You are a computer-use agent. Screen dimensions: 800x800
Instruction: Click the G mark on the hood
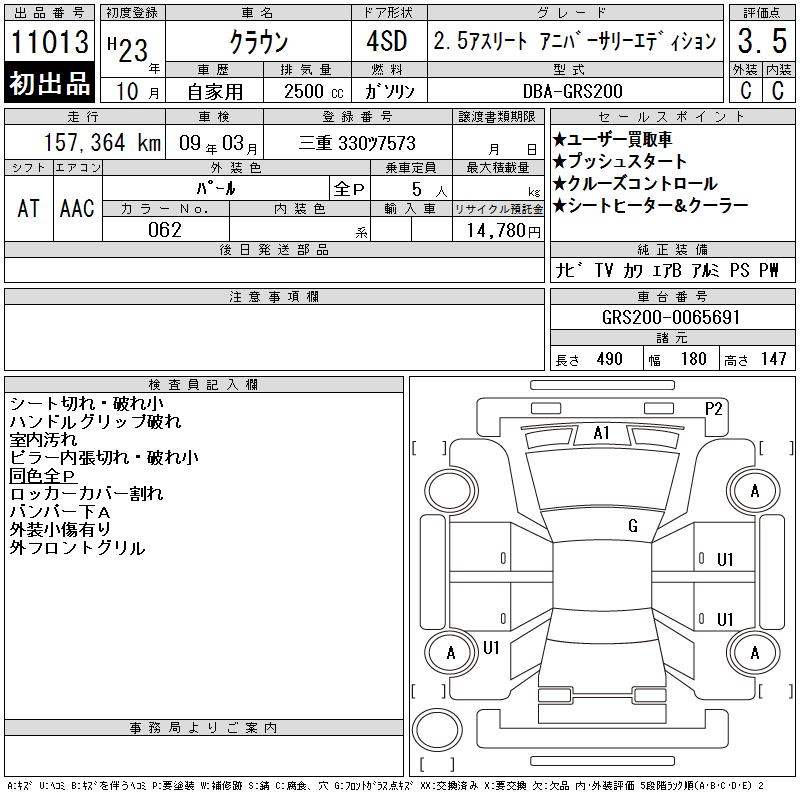pyautogui.click(x=633, y=525)
